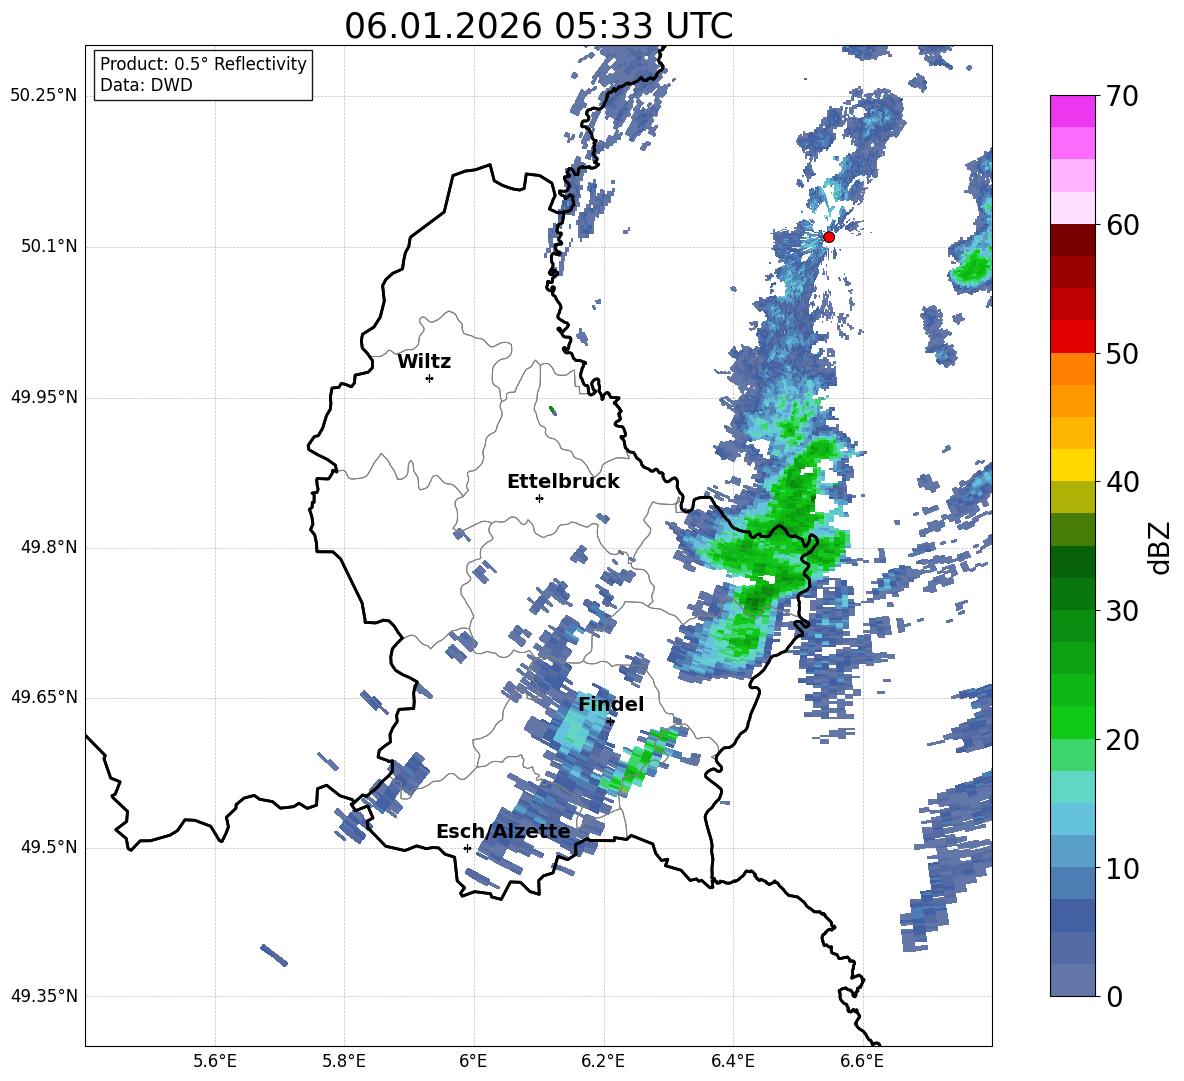Click the Findel cross marker

coord(610,722)
